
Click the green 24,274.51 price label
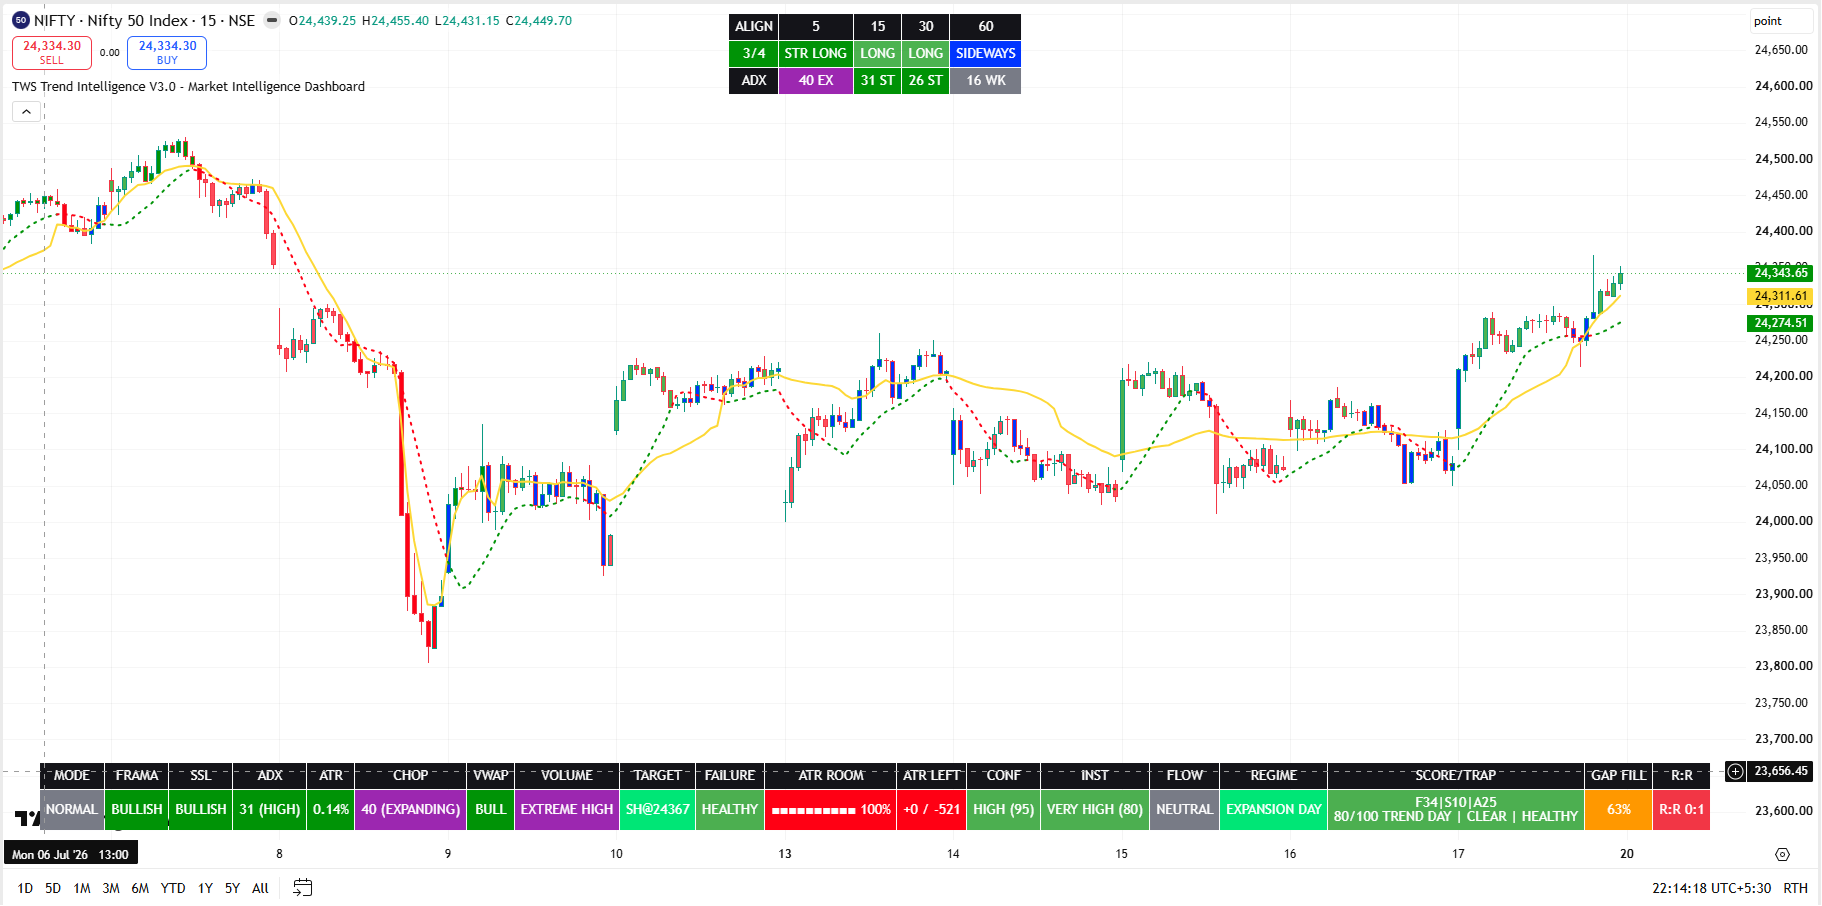[1780, 323]
